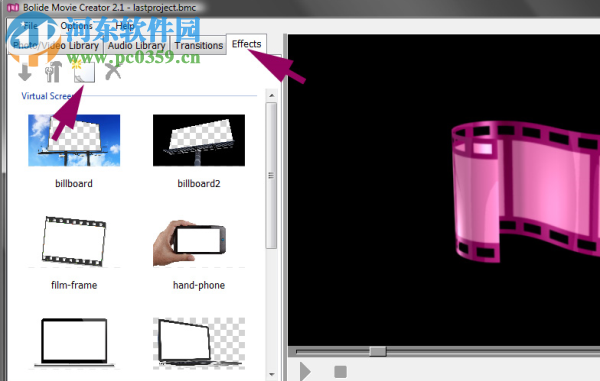Click the Bolide Movie Creator title bar icon
Screen dimensions: 600x381
[x=13, y=7]
